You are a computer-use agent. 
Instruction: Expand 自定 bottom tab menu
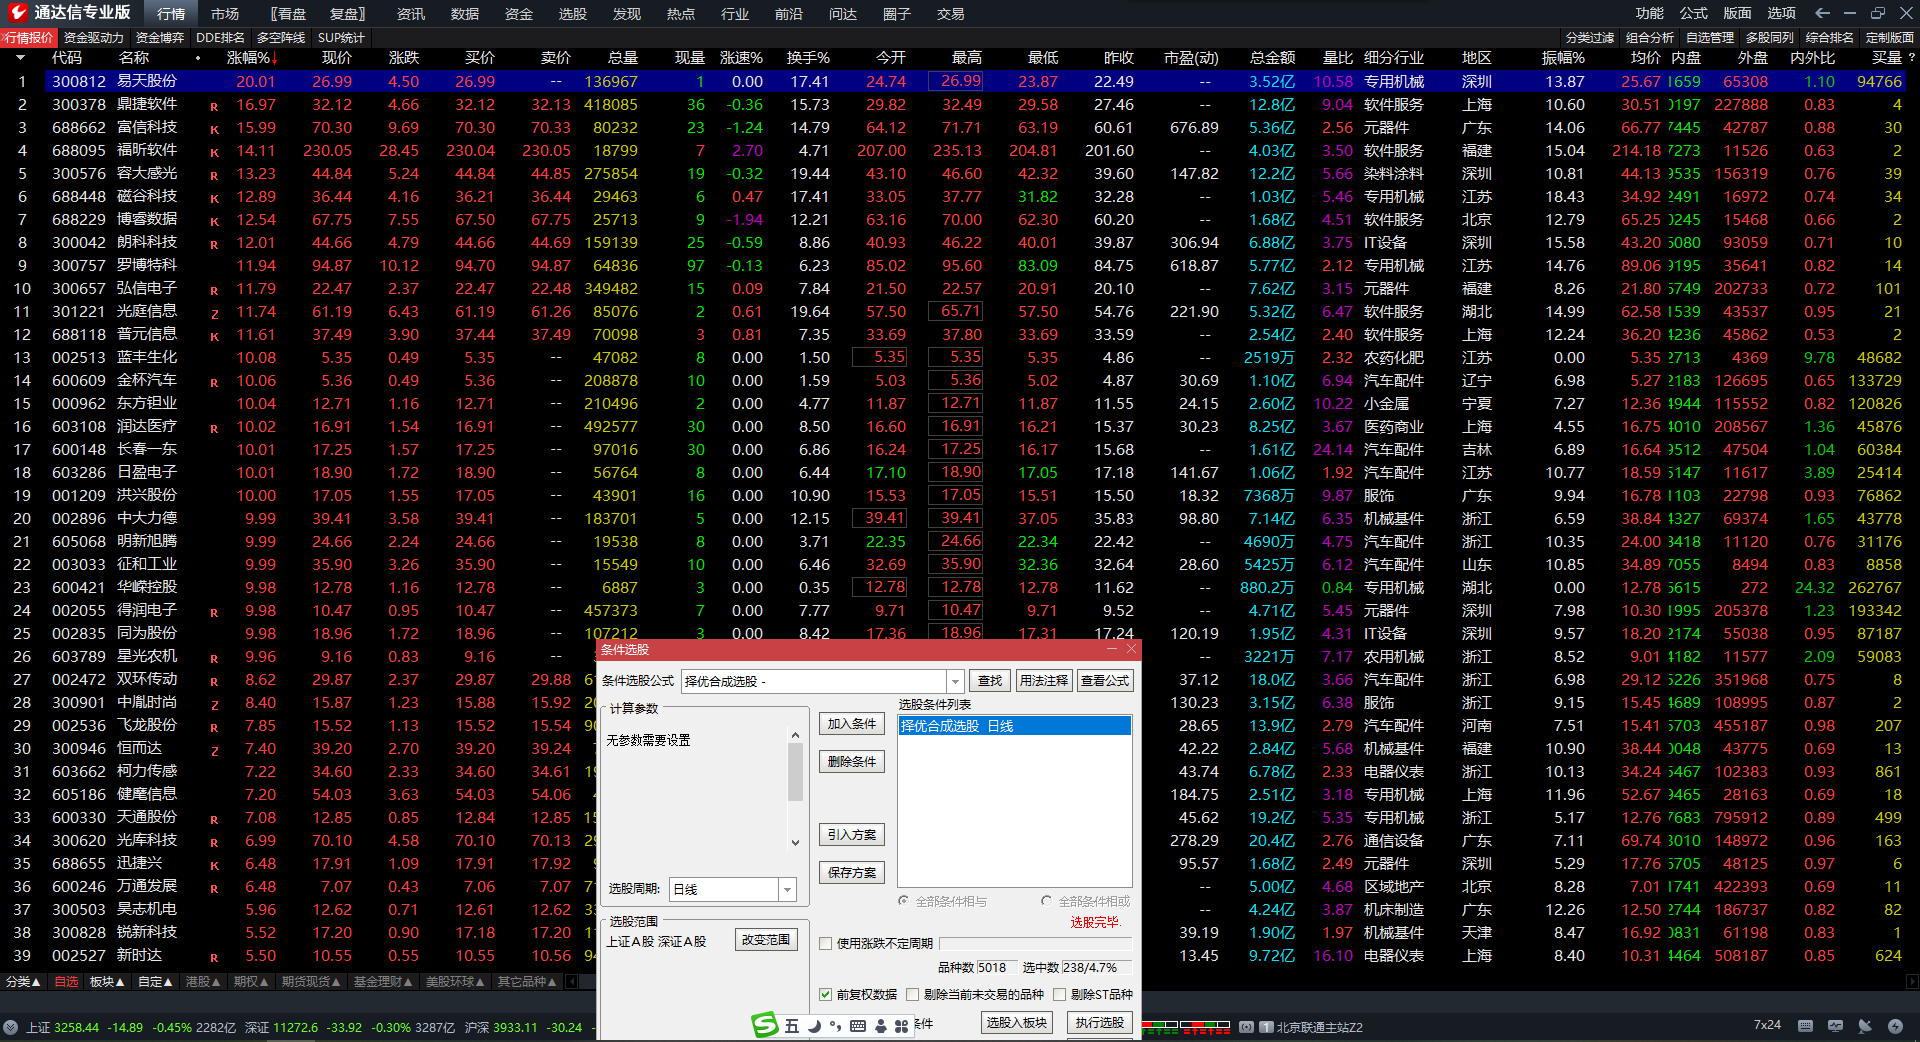click(155, 982)
